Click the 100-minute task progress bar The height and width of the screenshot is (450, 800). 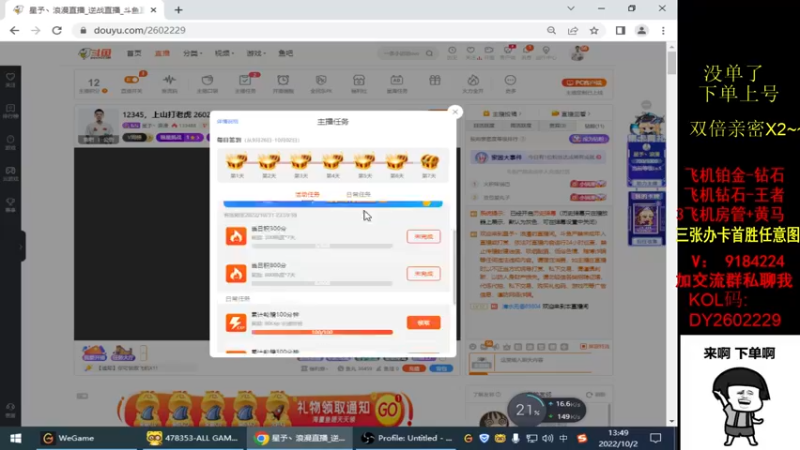(x=322, y=332)
